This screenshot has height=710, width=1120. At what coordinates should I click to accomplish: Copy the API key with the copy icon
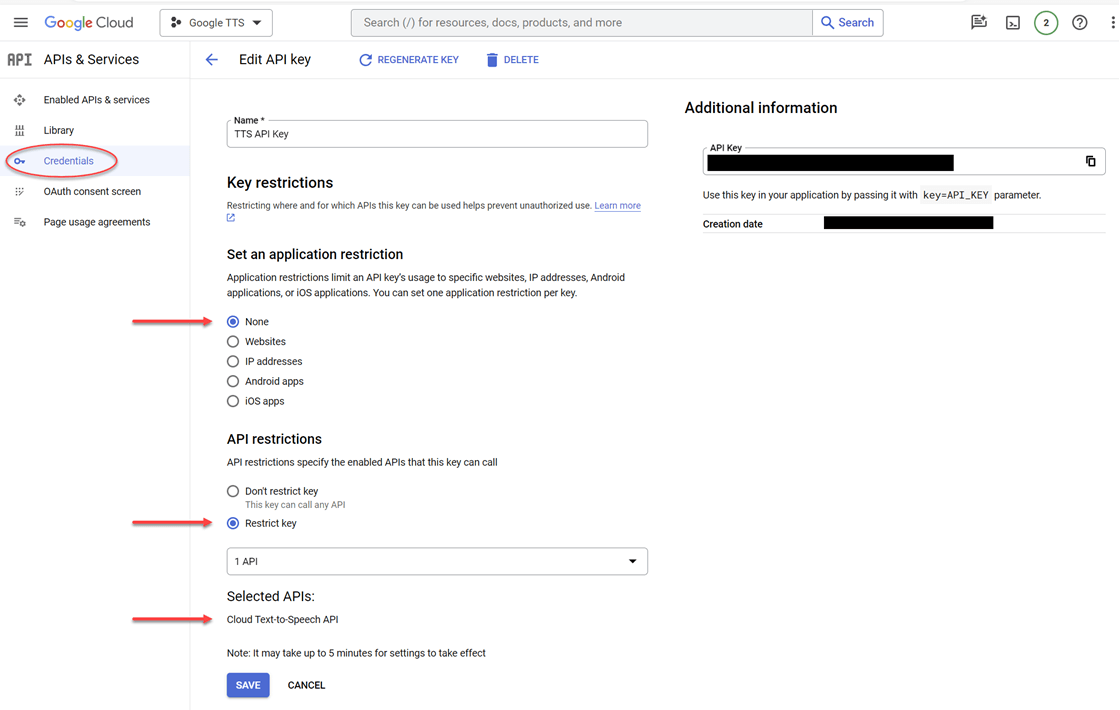pyautogui.click(x=1091, y=161)
